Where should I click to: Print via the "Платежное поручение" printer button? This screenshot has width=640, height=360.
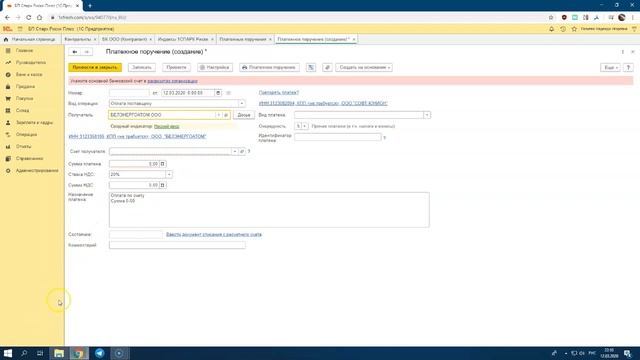(x=269, y=67)
